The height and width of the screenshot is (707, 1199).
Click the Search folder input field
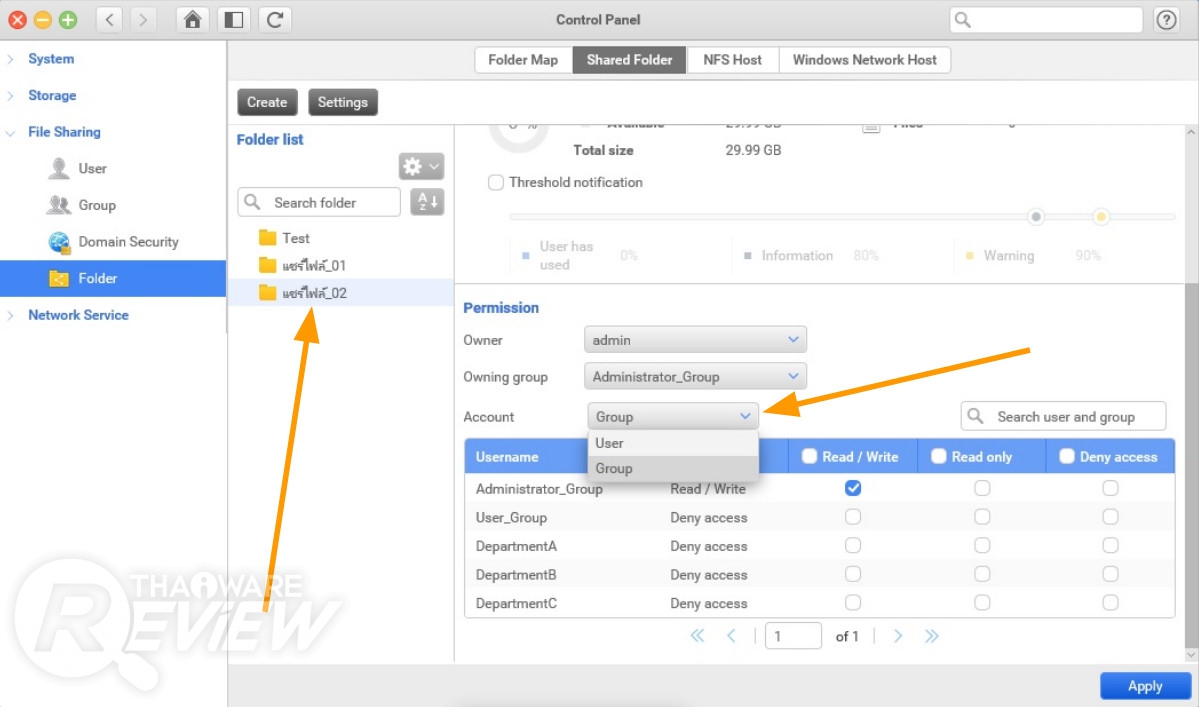[x=319, y=203]
